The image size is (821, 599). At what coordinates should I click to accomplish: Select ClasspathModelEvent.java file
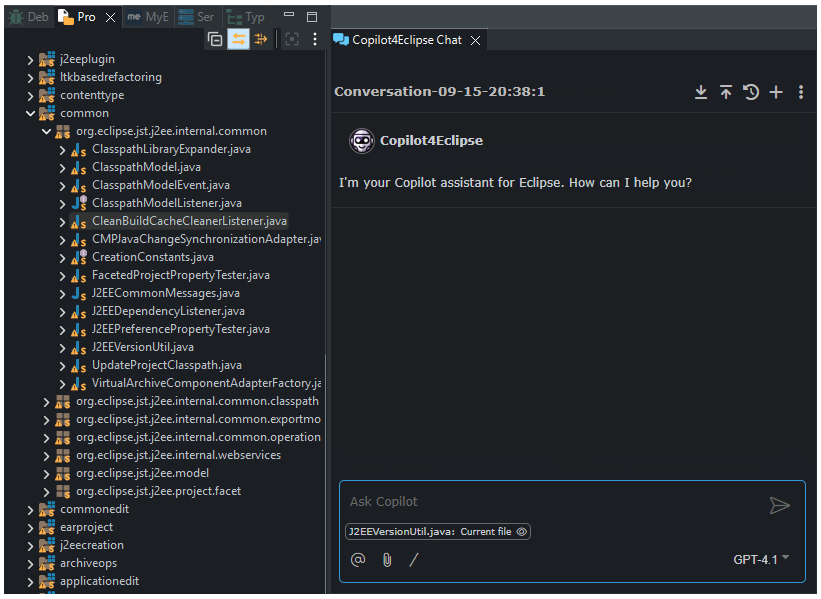pyautogui.click(x=161, y=185)
